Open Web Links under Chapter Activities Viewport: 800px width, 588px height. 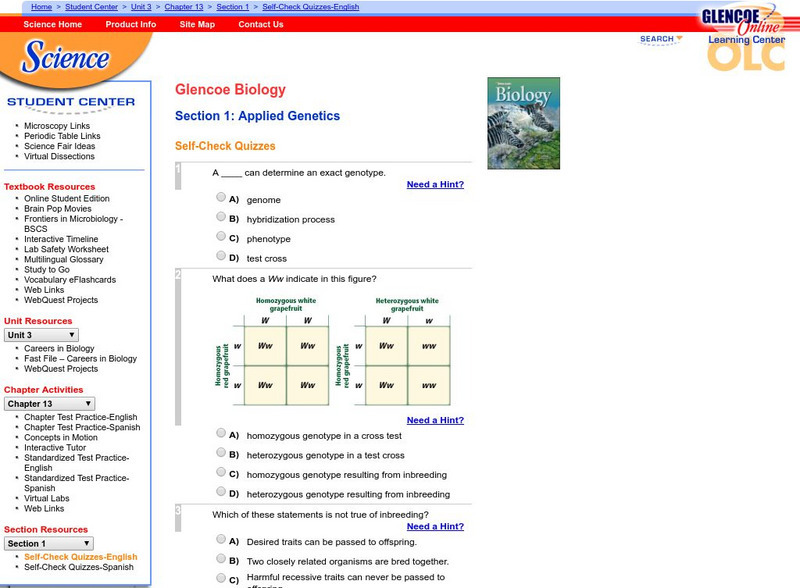click(44, 508)
